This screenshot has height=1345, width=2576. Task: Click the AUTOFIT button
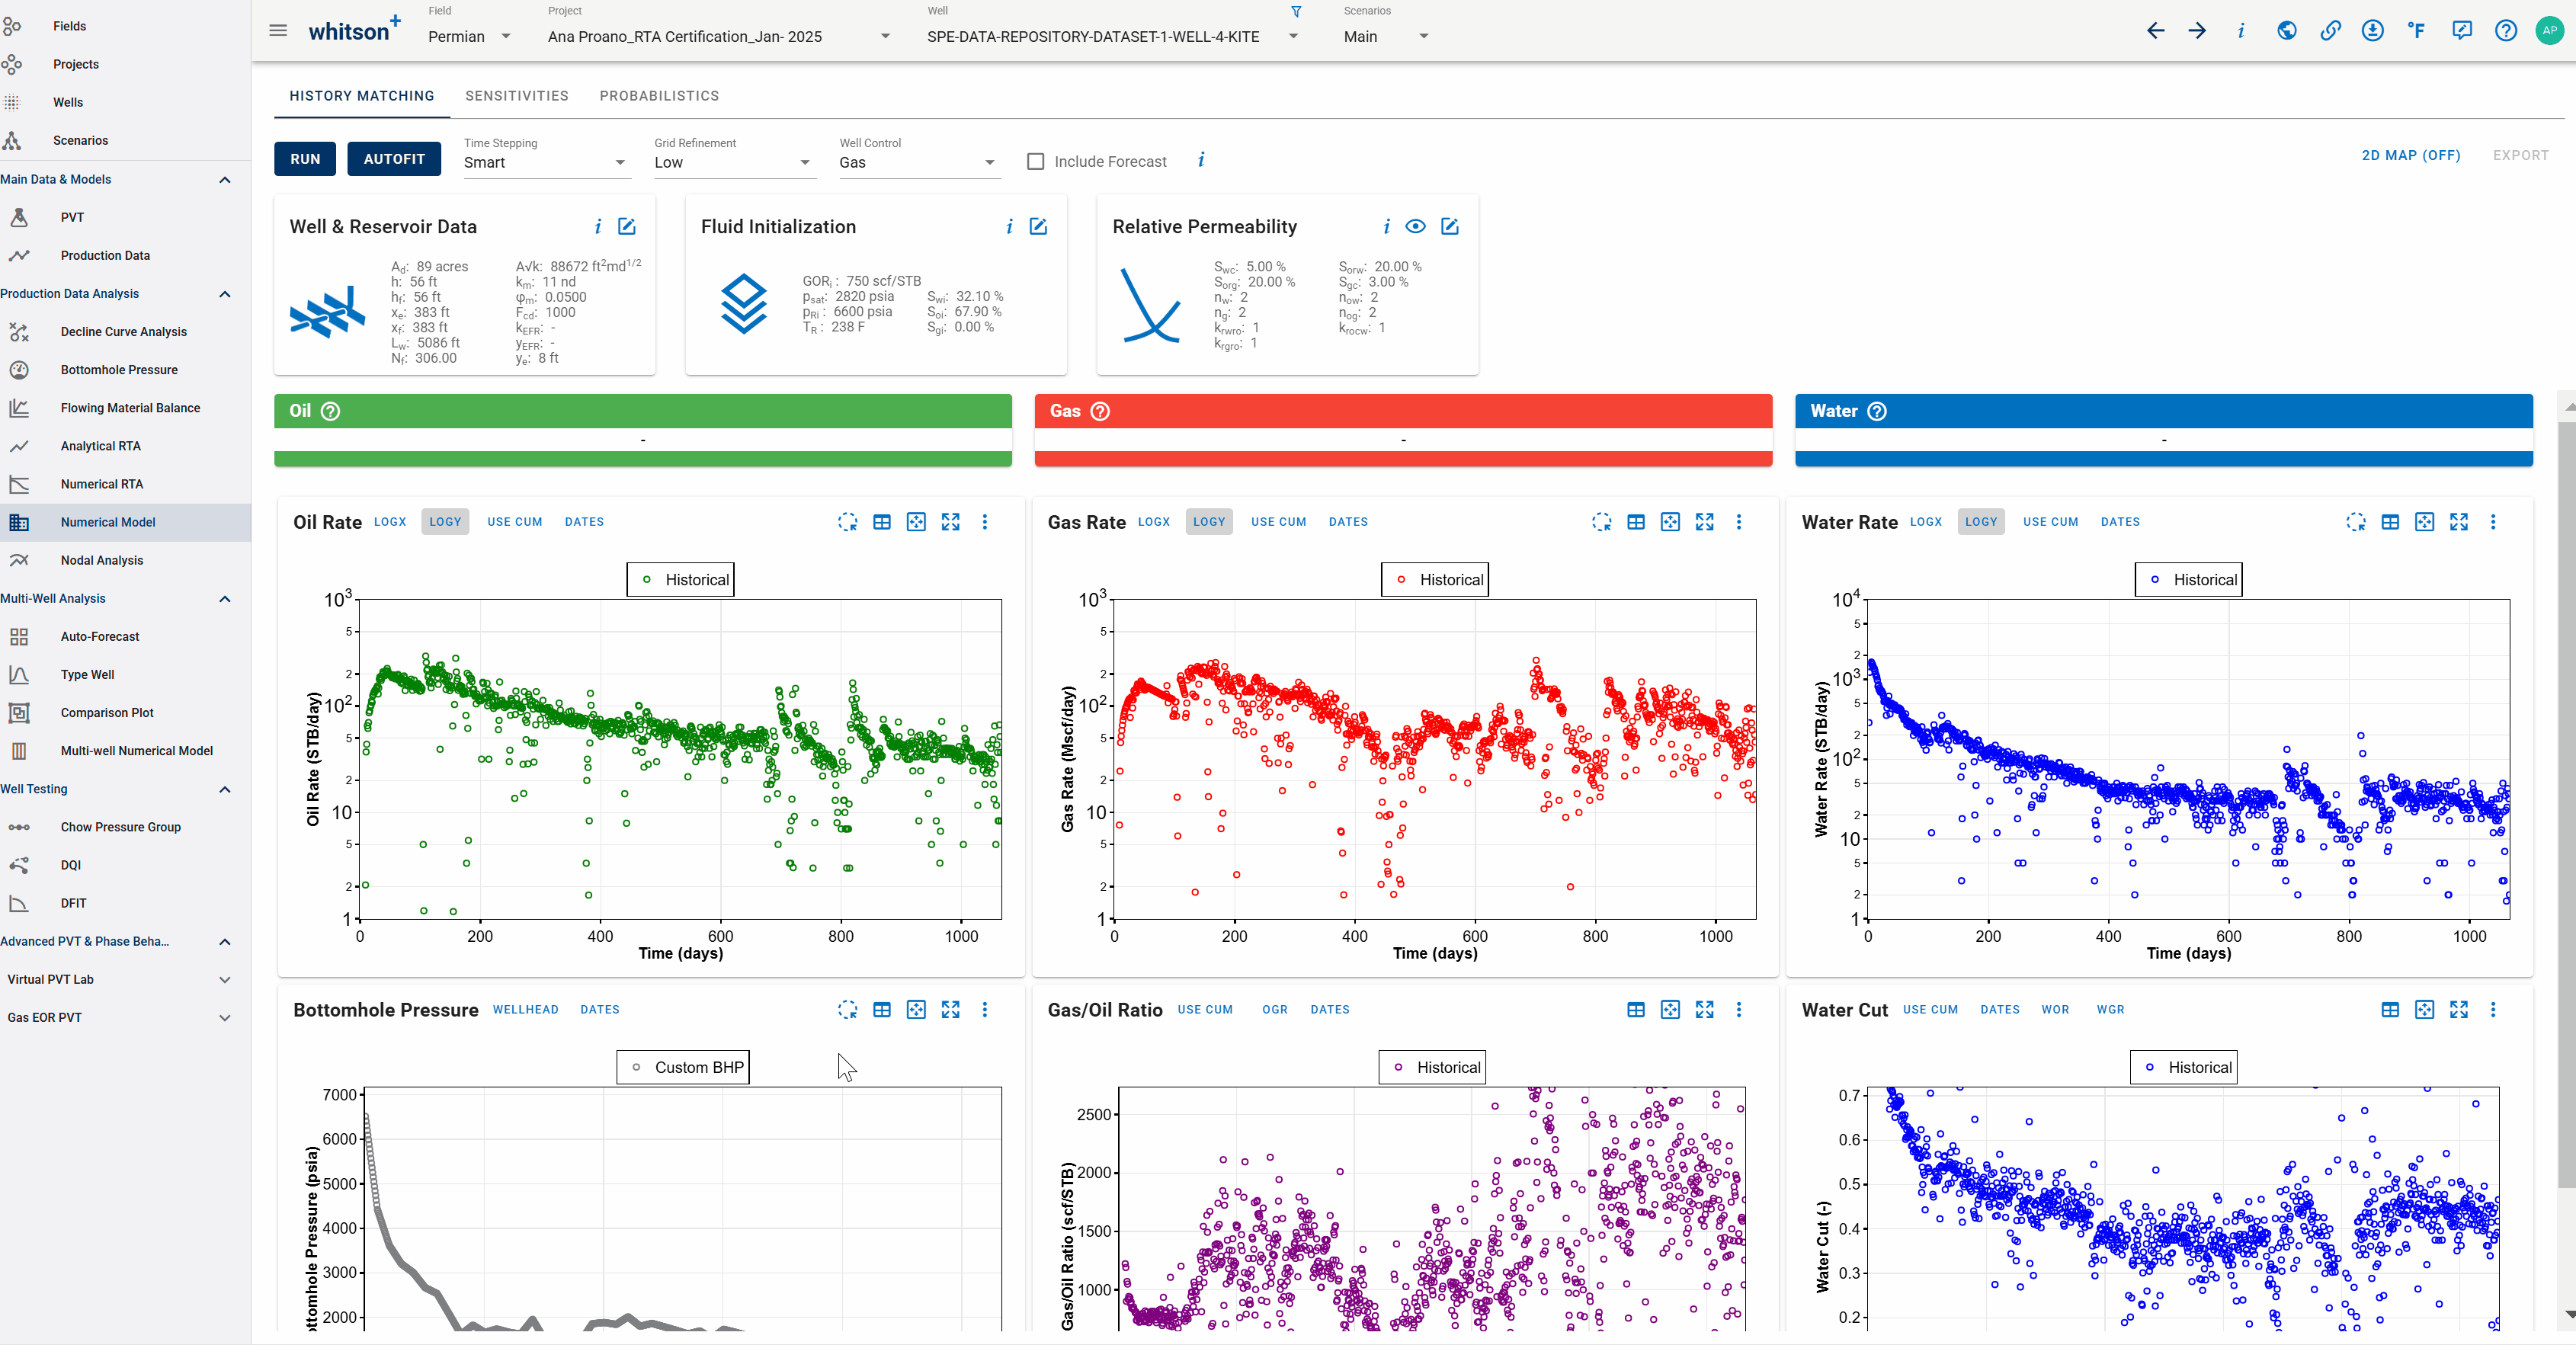coord(393,159)
